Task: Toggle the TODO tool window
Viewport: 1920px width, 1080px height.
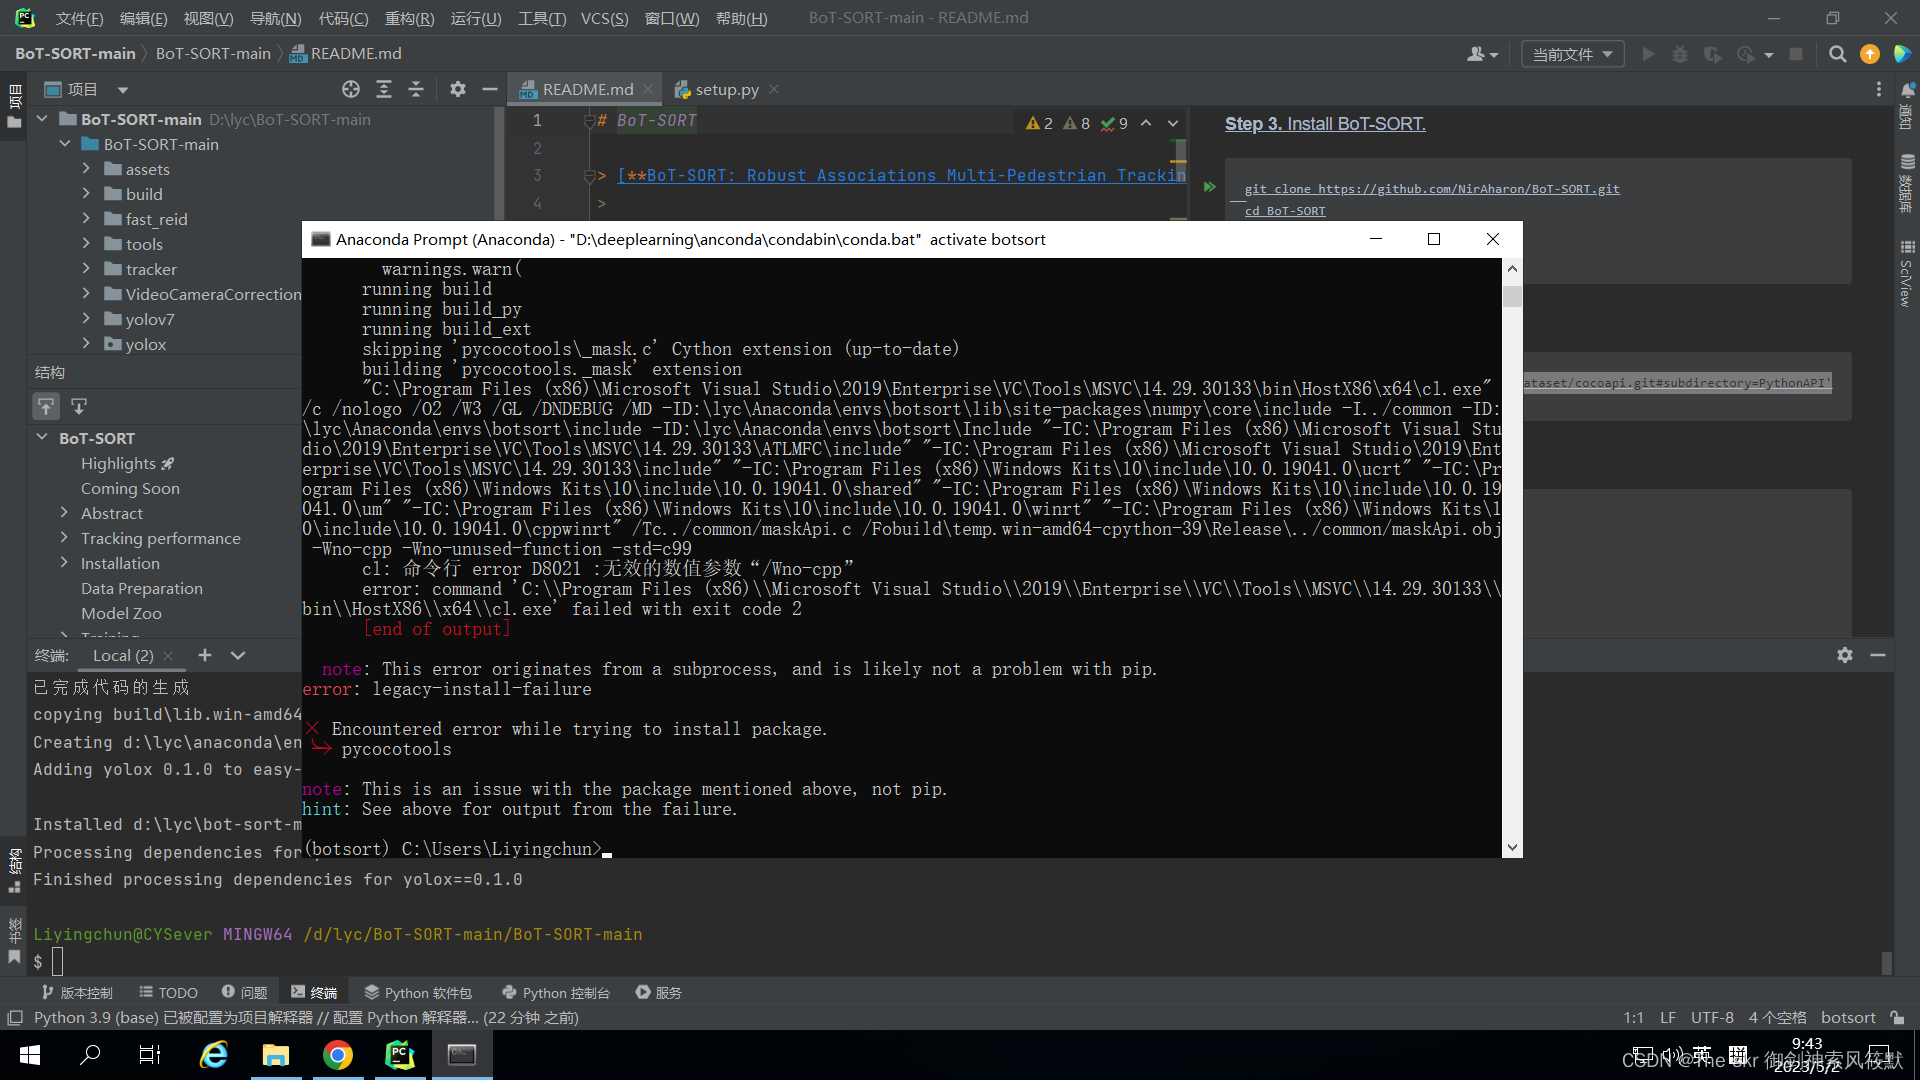Action: [x=168, y=992]
